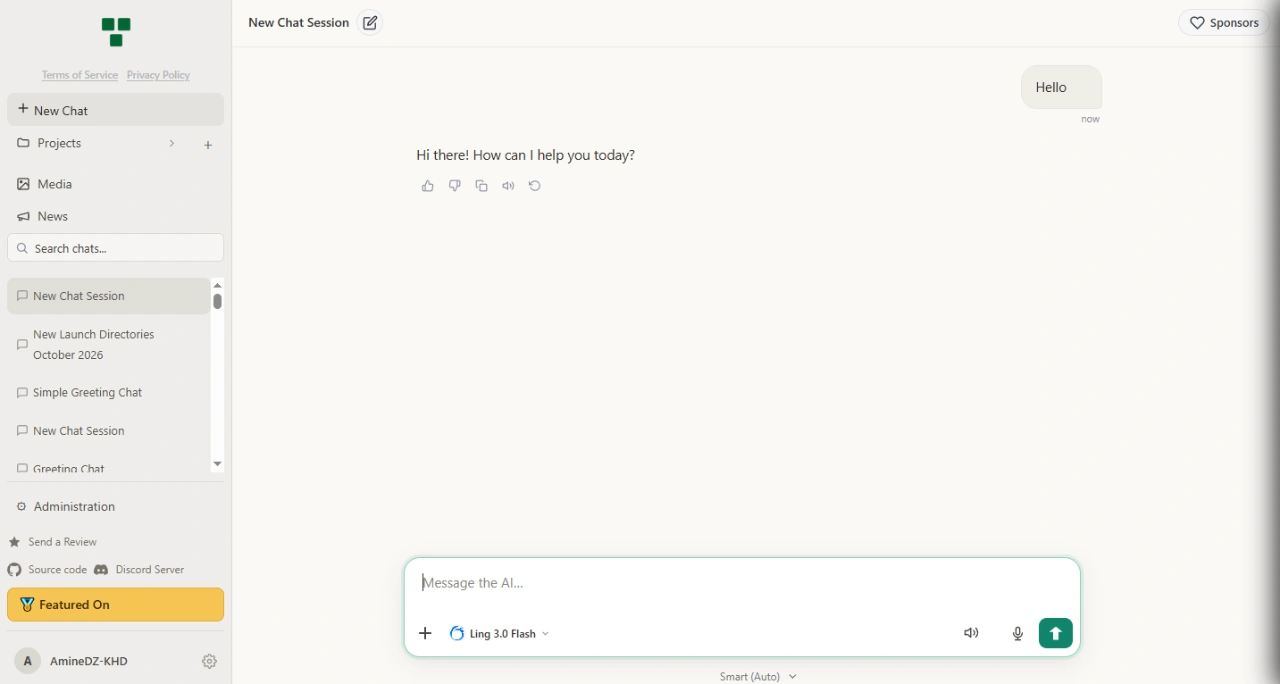This screenshot has width=1280, height=684.
Task: Click the heart icon in Sponsors
Action: pos(1197,23)
